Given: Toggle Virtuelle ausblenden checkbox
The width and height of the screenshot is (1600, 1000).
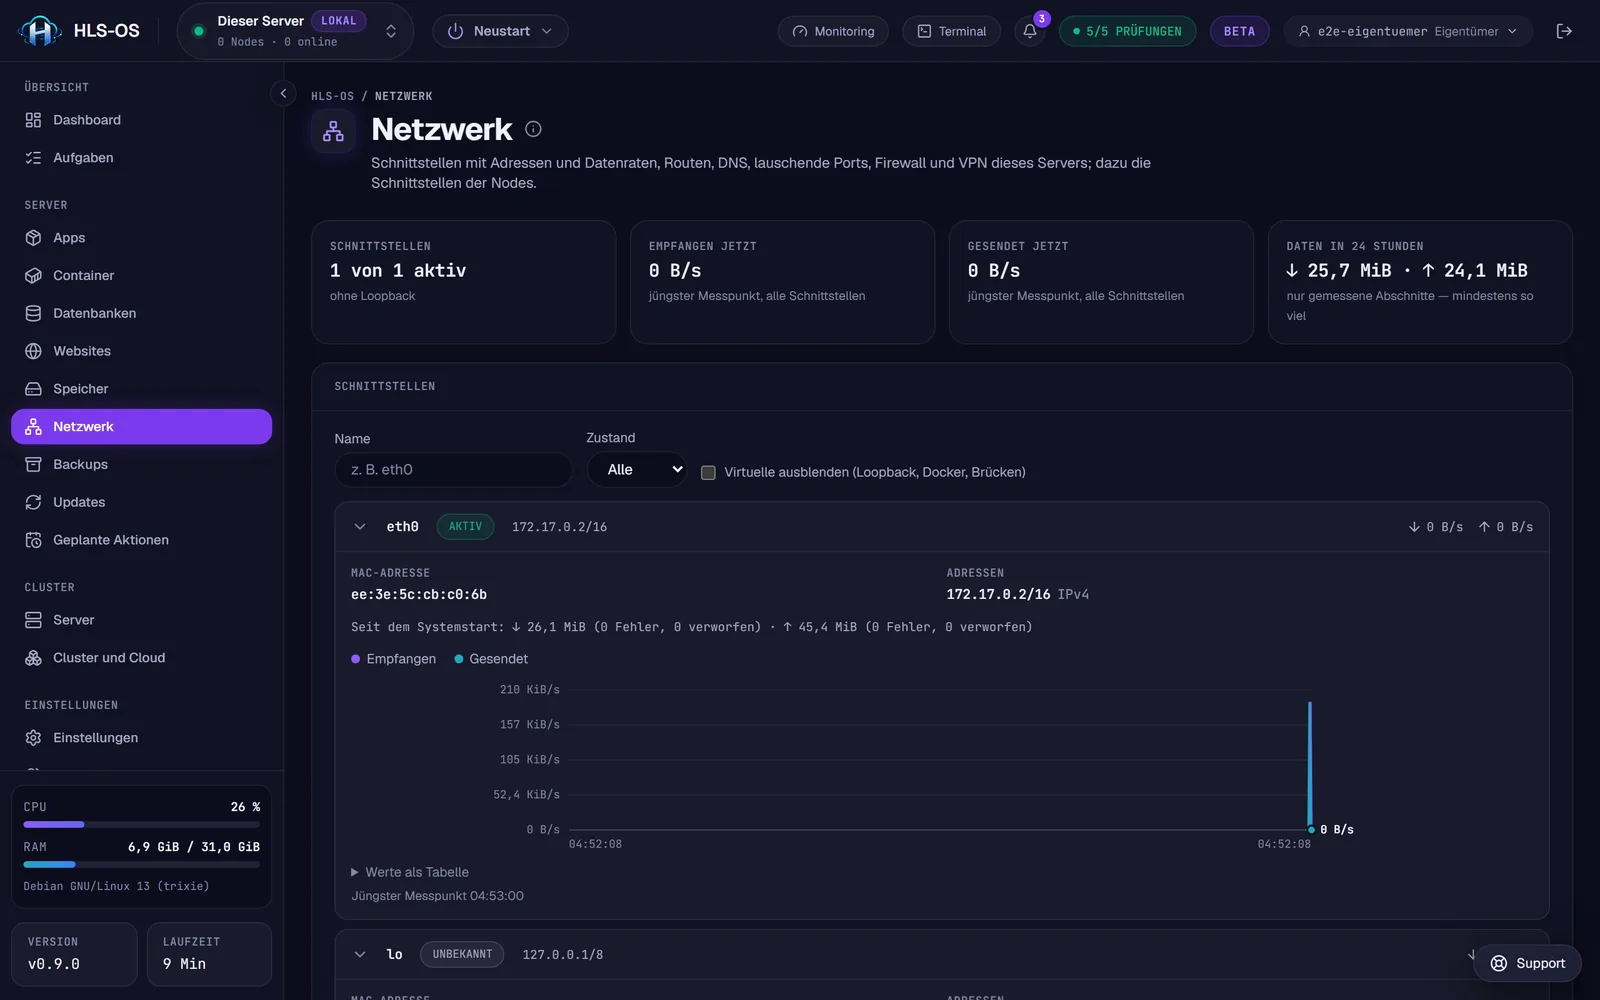Looking at the screenshot, I should coord(708,472).
